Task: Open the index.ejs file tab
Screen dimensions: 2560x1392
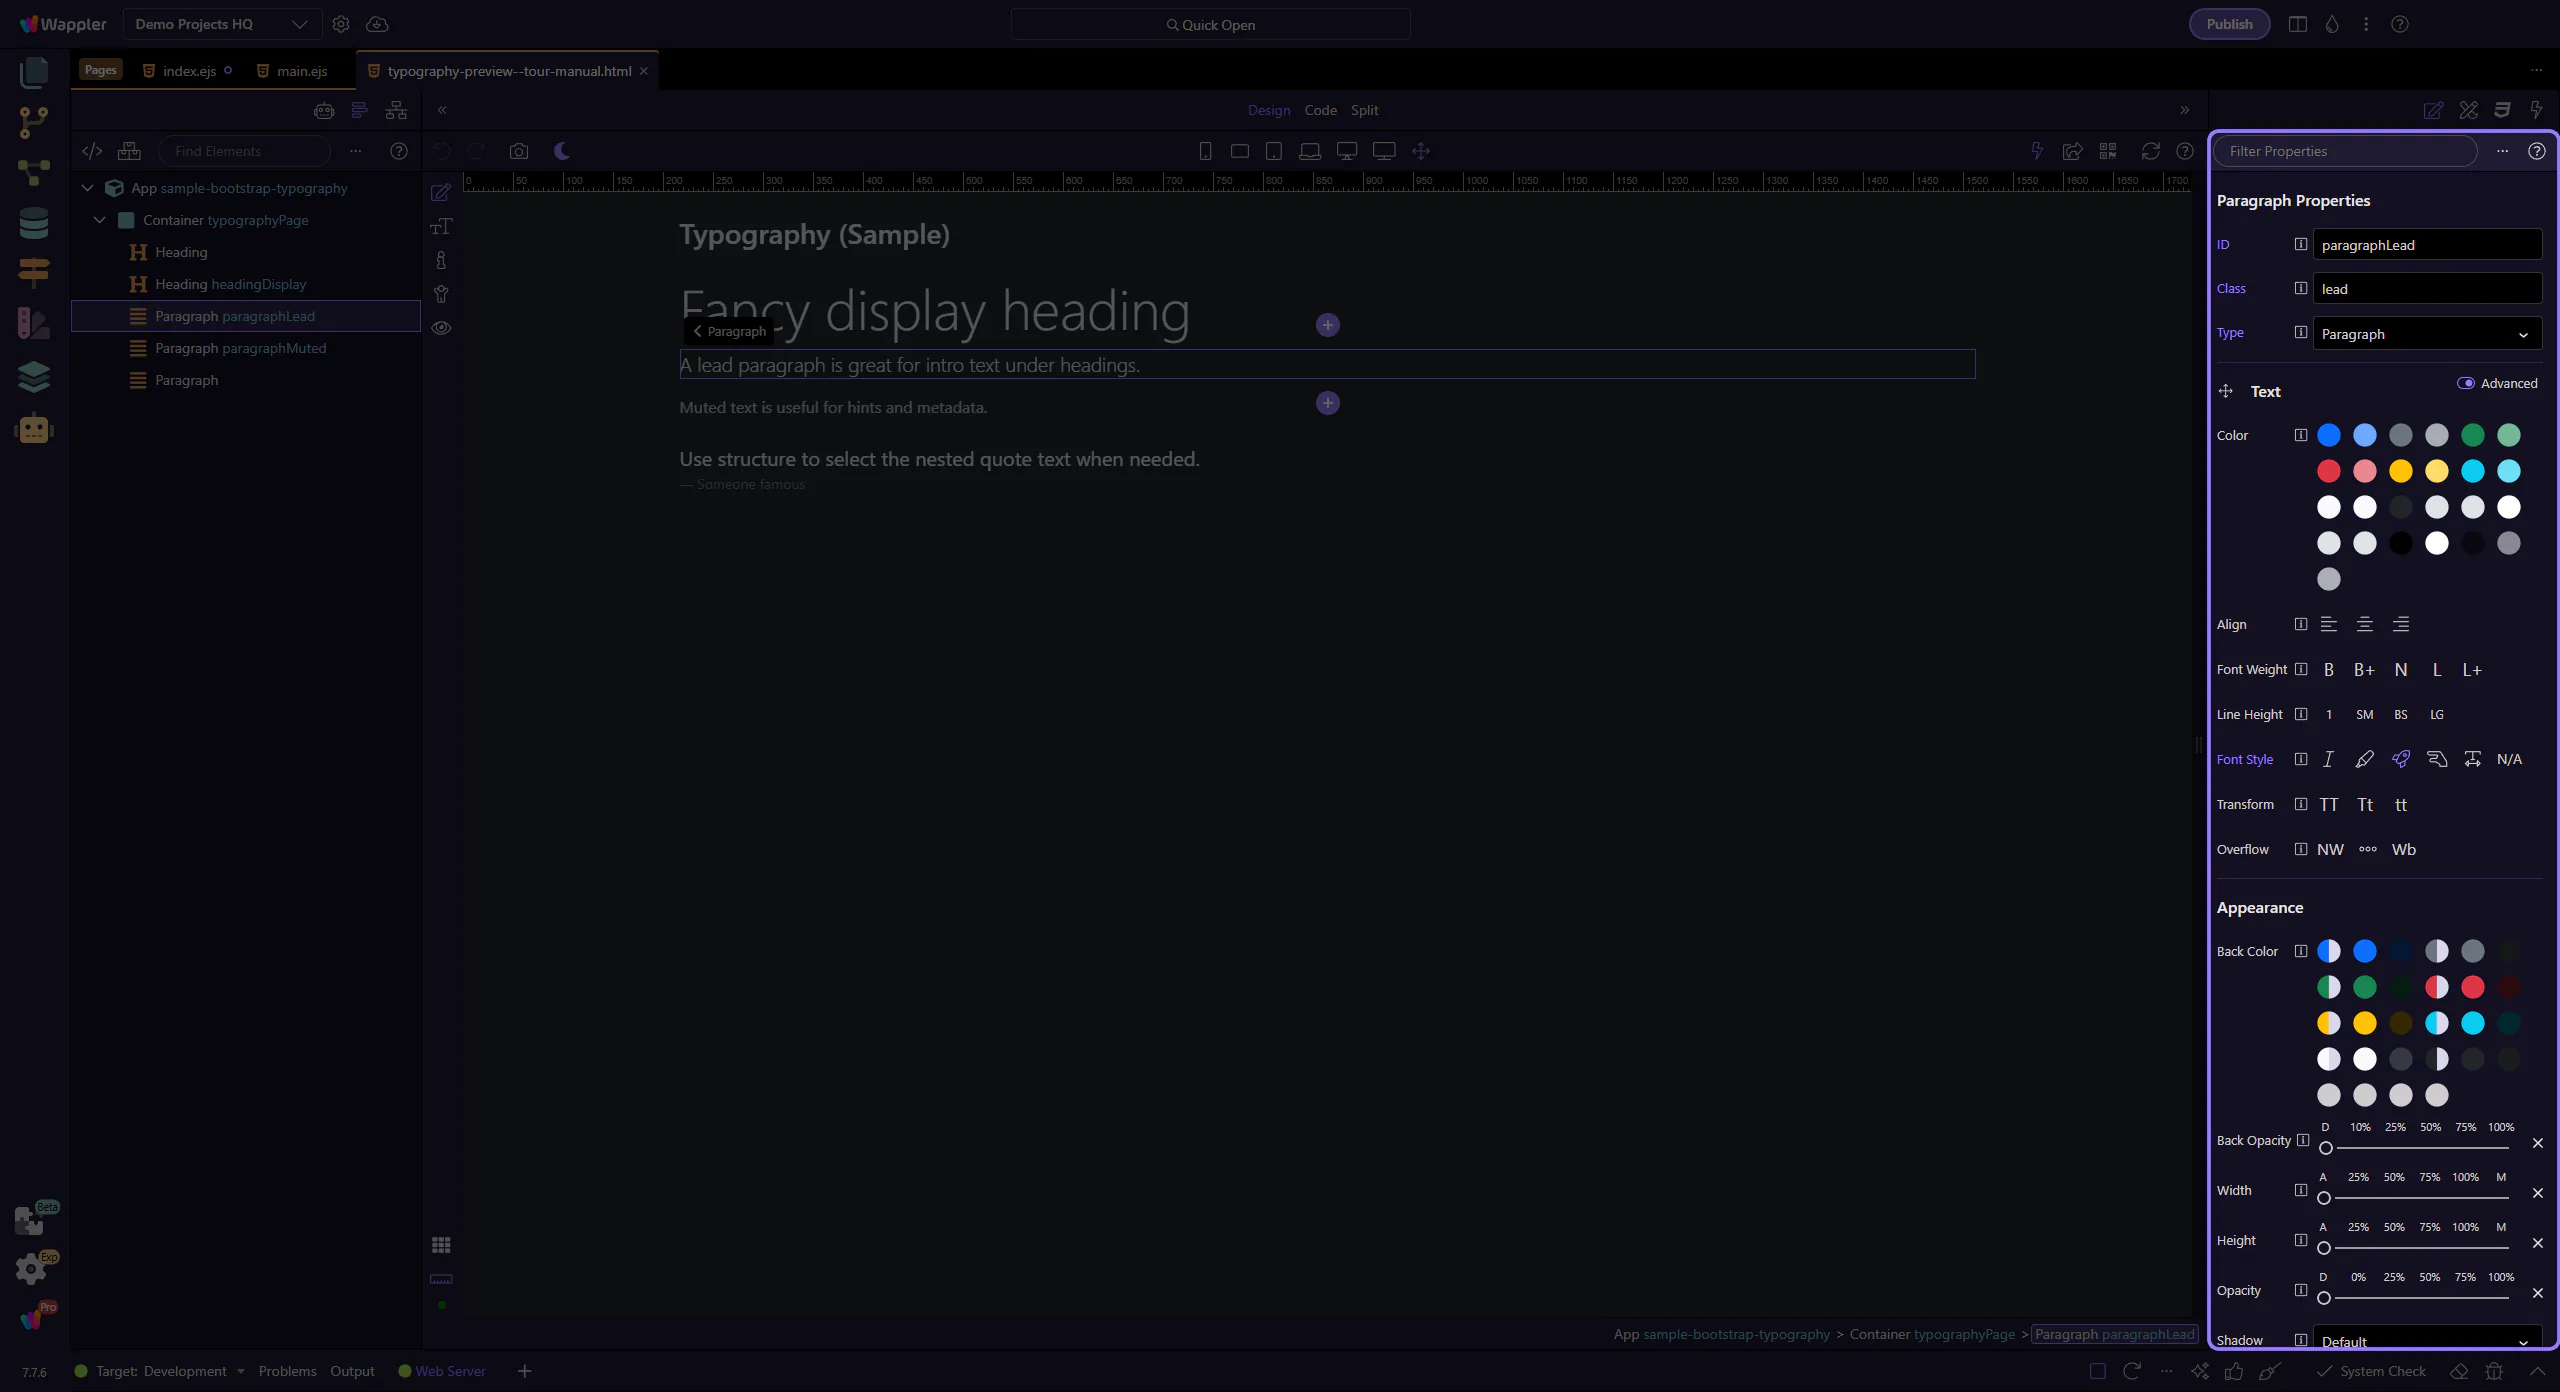Action: (x=189, y=71)
